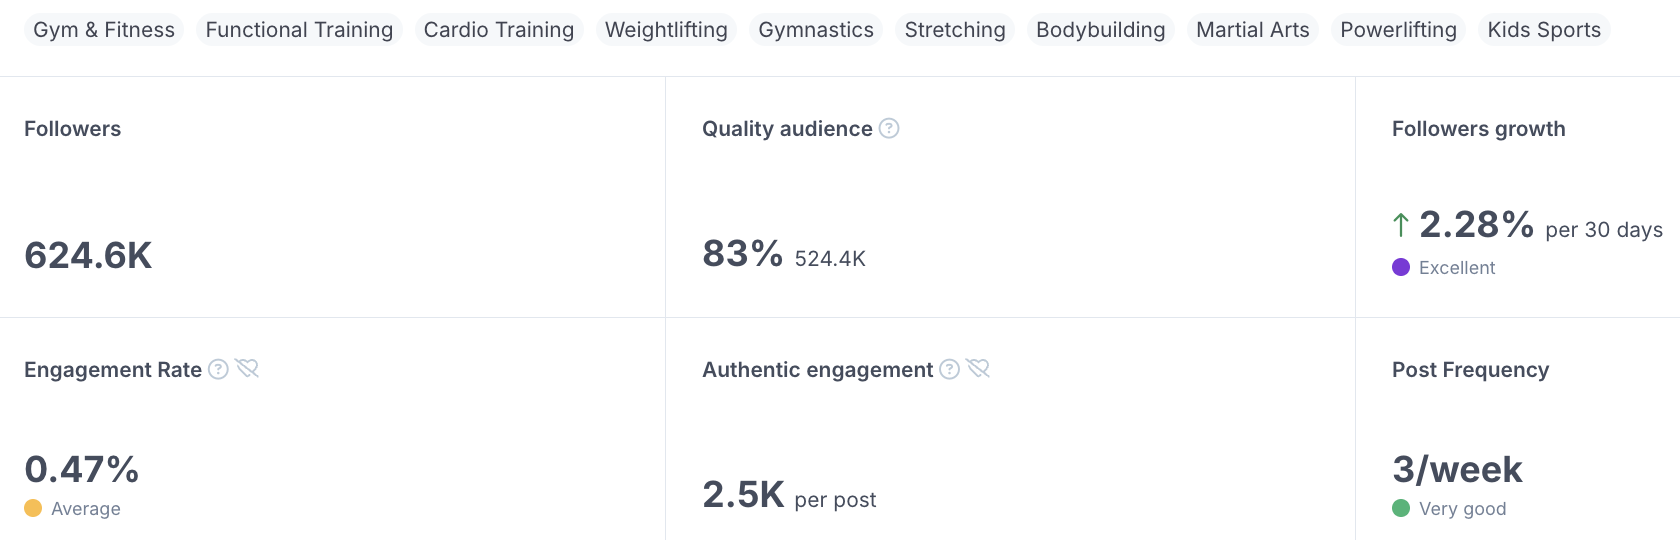Choose the Cardio Training tag
This screenshot has width=1680, height=540.
click(499, 30)
